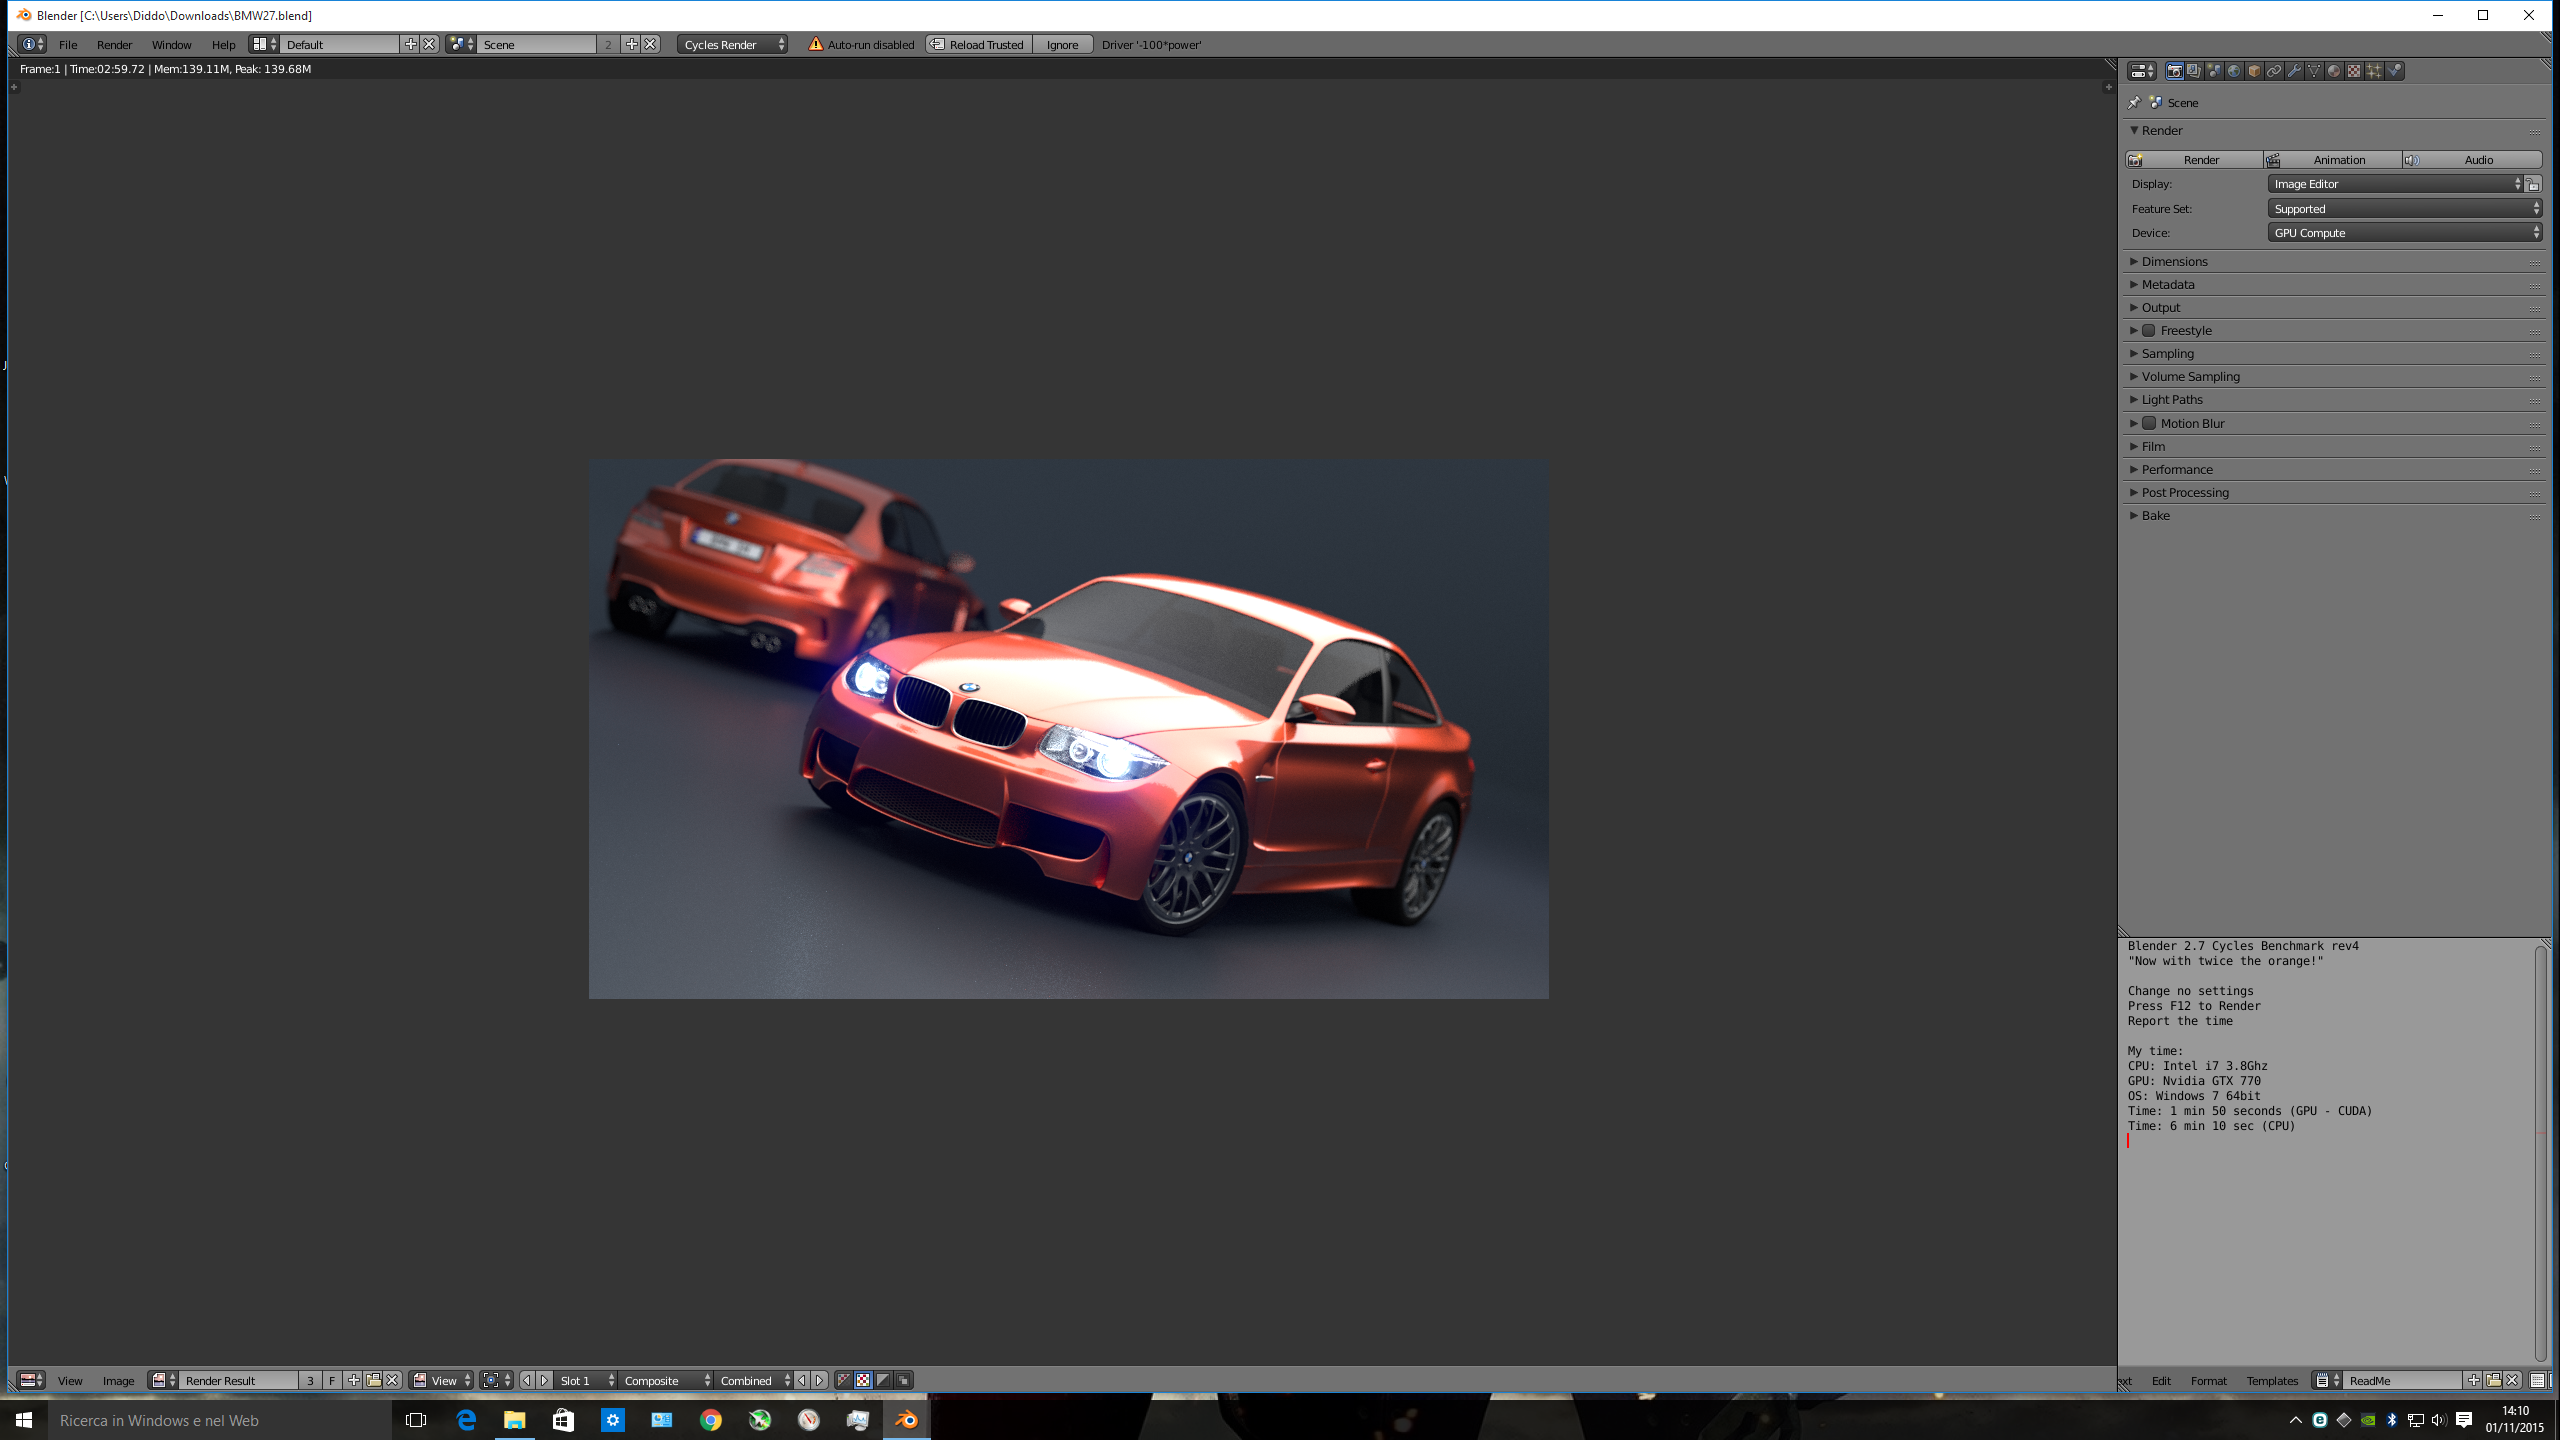Screen dimensions: 2560x1440
Task: Open the Image menu in image editor
Action: click(118, 1380)
